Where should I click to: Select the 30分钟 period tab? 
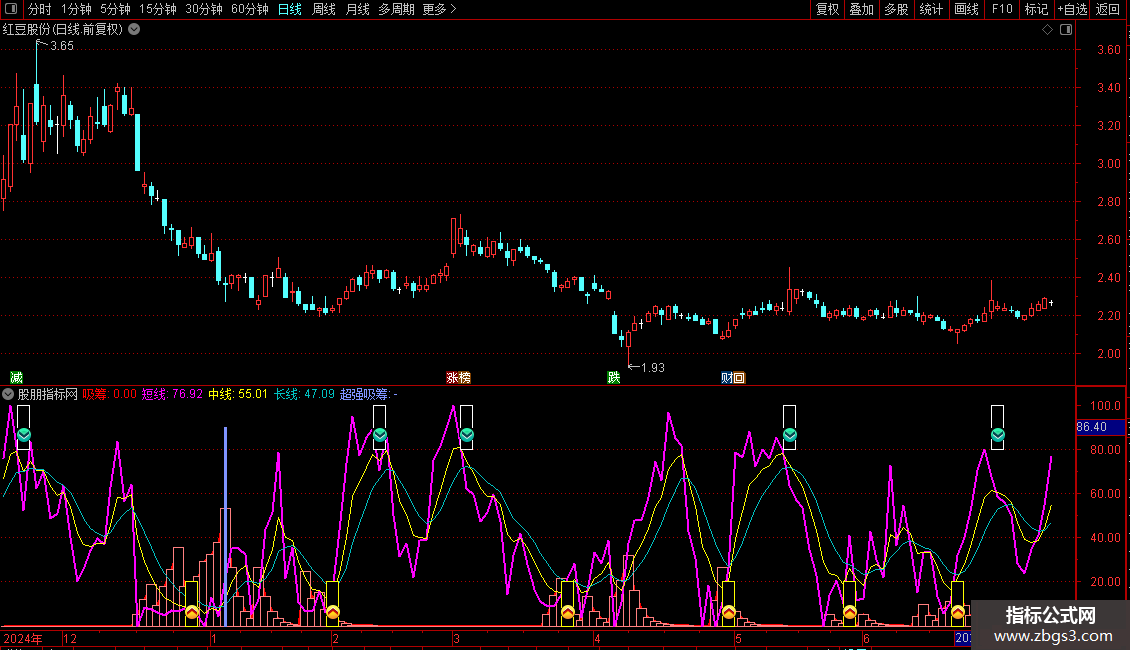point(203,9)
